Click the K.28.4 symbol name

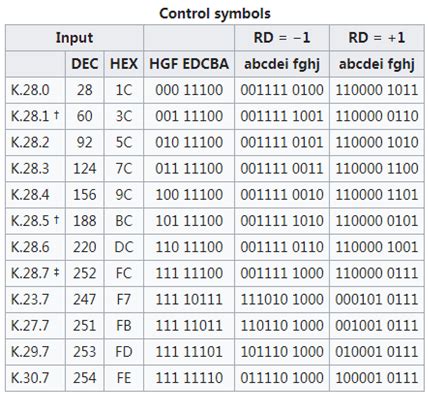tap(30, 195)
